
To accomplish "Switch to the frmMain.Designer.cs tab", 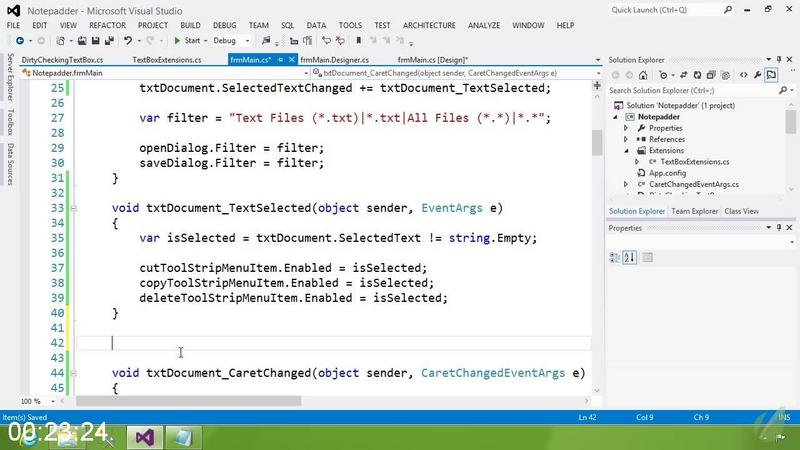I will 335,60.
